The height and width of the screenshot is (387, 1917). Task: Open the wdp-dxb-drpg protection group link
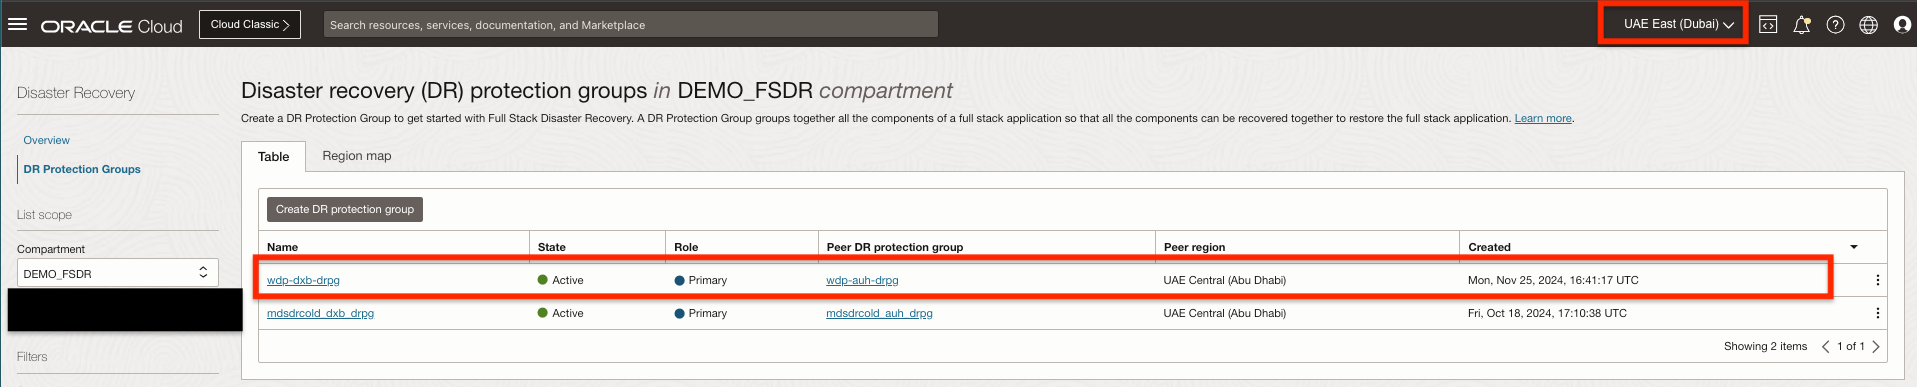tap(303, 280)
